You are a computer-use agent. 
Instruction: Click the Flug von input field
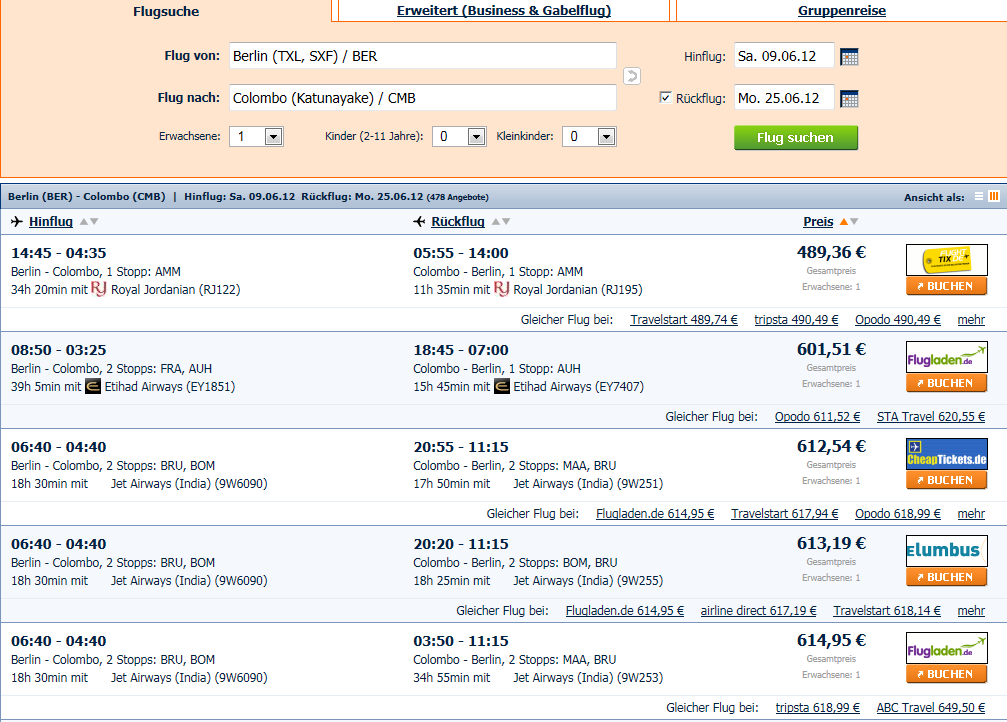423,56
